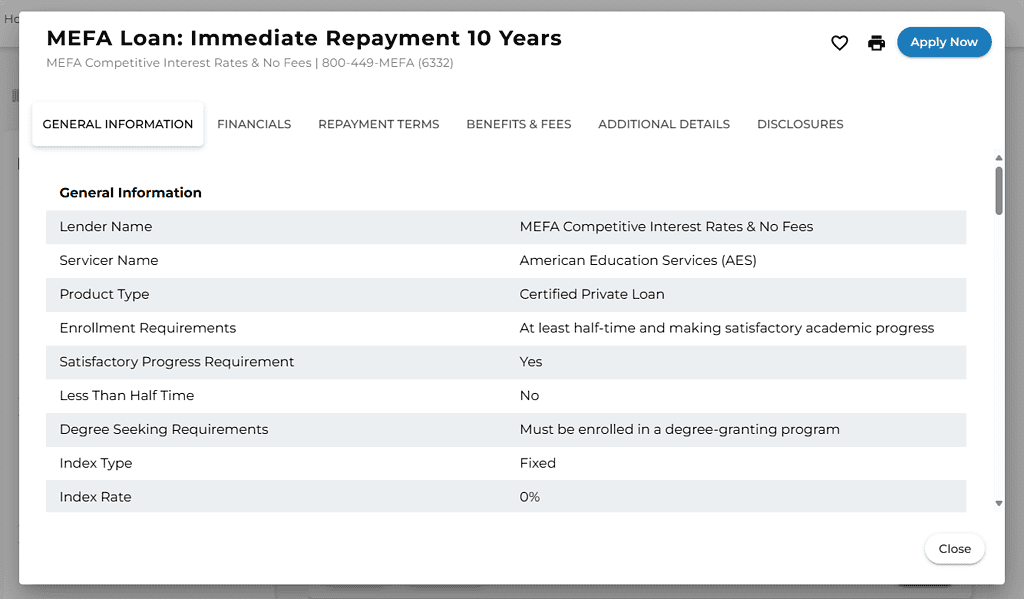Favorite this loan with the heart icon
The height and width of the screenshot is (599, 1024).
pos(840,43)
